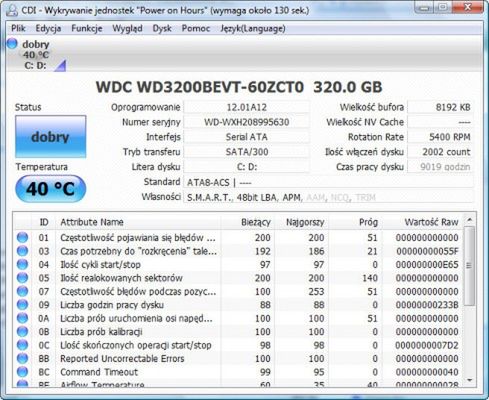
Task: Click the firmware field 12.01A12
Action: pyautogui.click(x=247, y=107)
